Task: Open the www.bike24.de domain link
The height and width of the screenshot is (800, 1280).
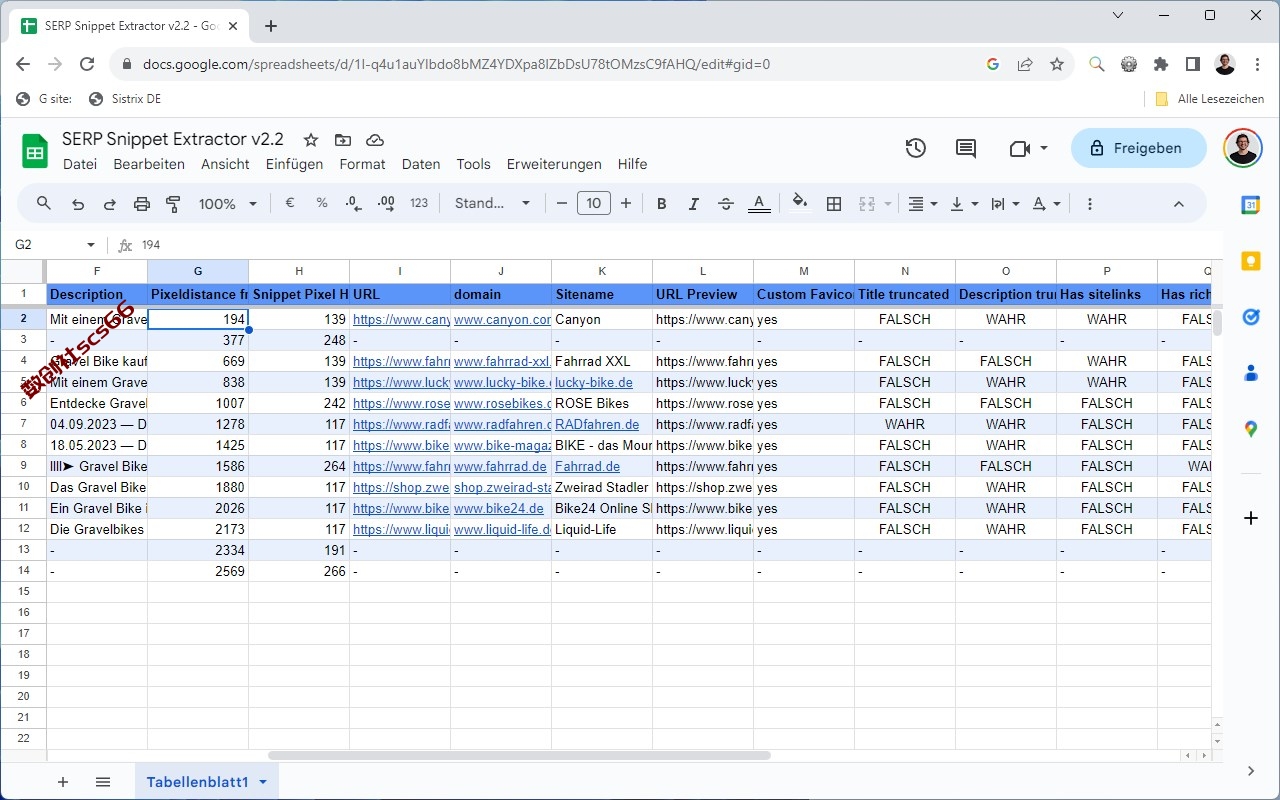Action: [497, 509]
